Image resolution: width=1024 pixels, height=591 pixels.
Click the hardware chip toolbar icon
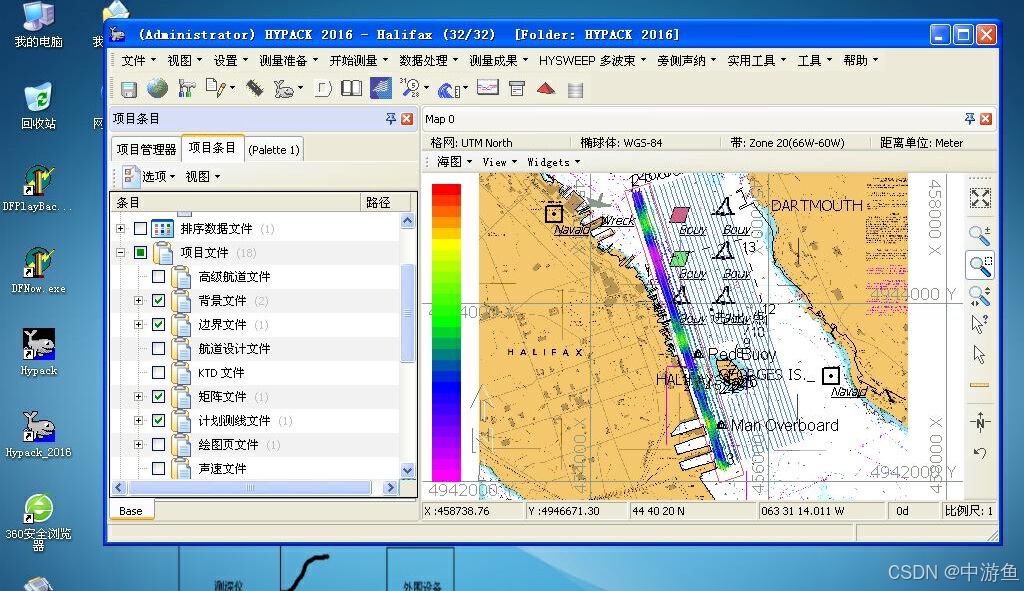(x=255, y=88)
